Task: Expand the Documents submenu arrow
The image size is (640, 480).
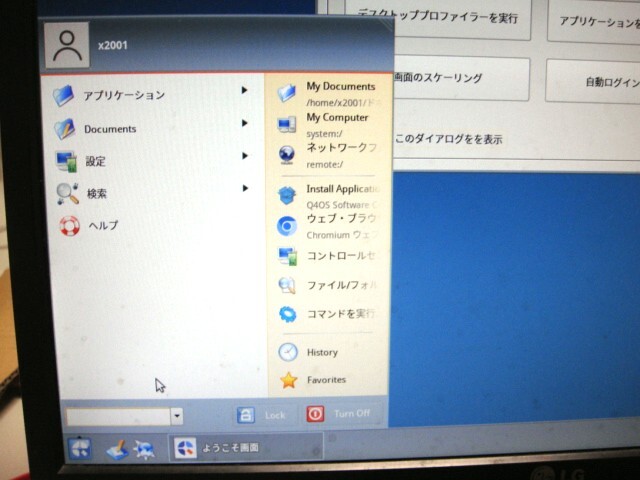Action: 244,123
